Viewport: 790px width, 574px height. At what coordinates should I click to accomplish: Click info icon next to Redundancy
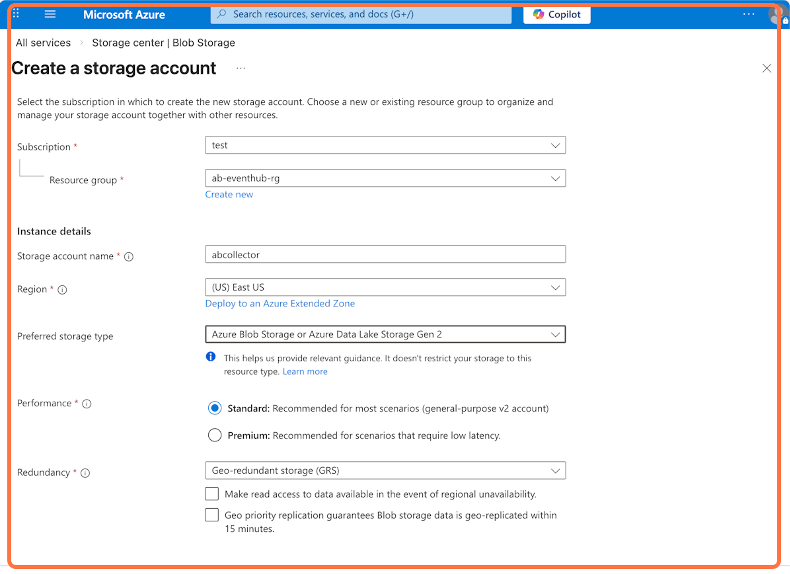tap(85, 473)
